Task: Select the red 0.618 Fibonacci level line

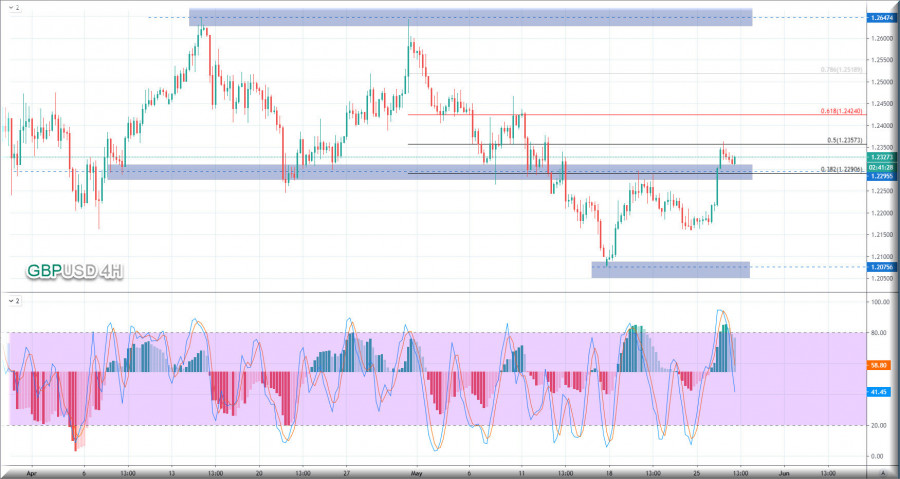Action: tap(600, 114)
